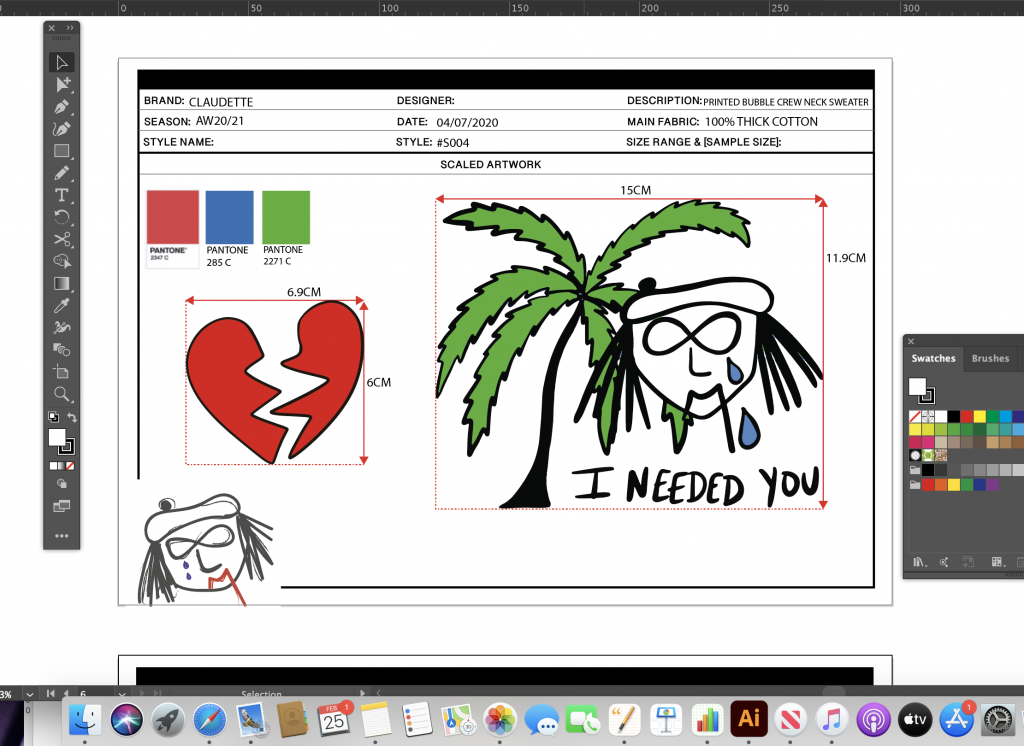The width and height of the screenshot is (1024, 746).
Task: Open the artboard number dropdown
Action: 122,694
